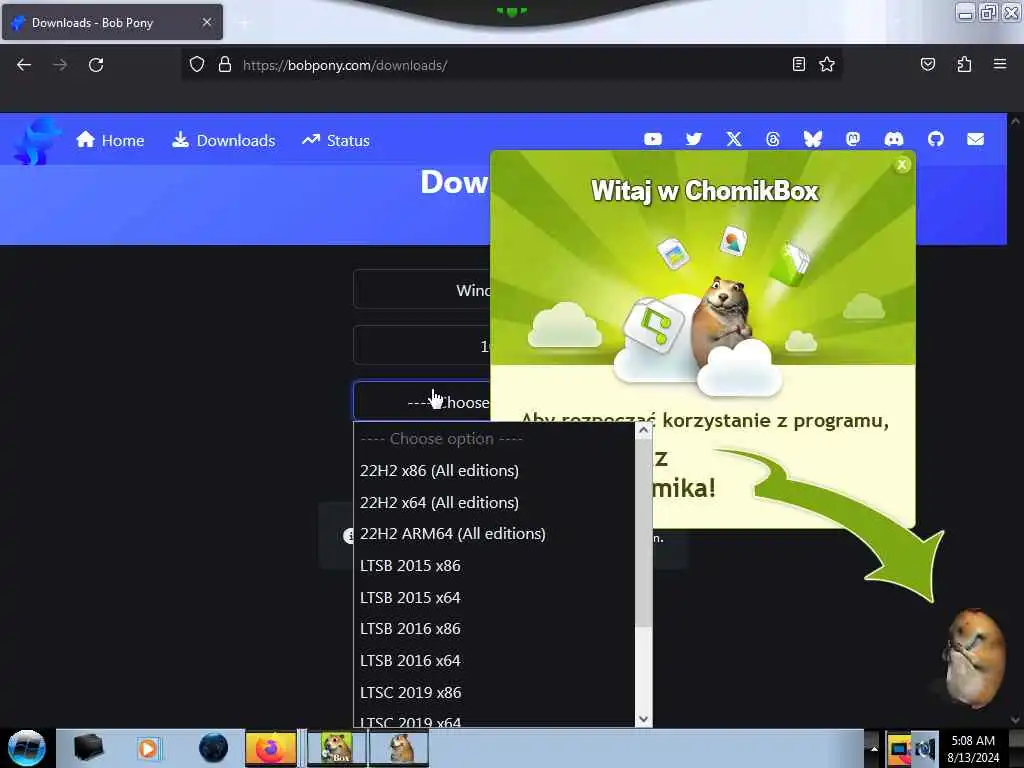Go to Home in site navigation
This screenshot has width=1024, height=768.
point(110,140)
